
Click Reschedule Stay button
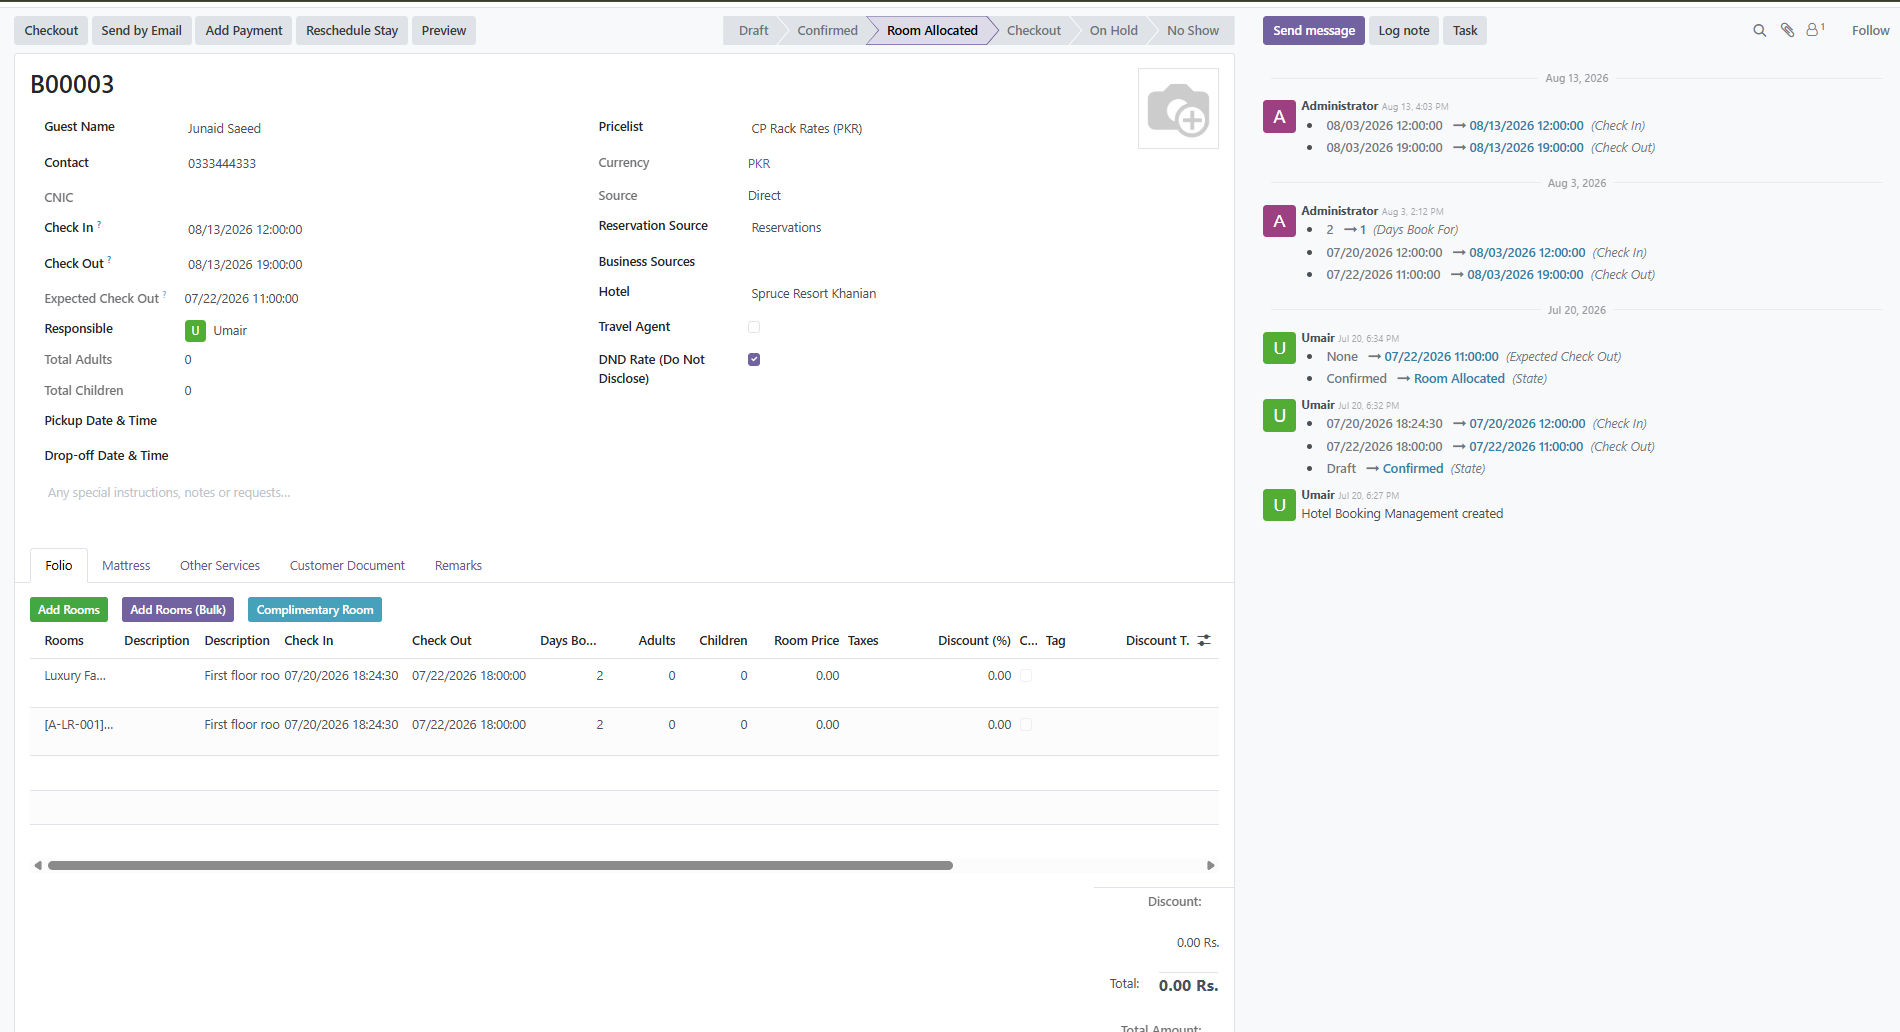point(352,31)
